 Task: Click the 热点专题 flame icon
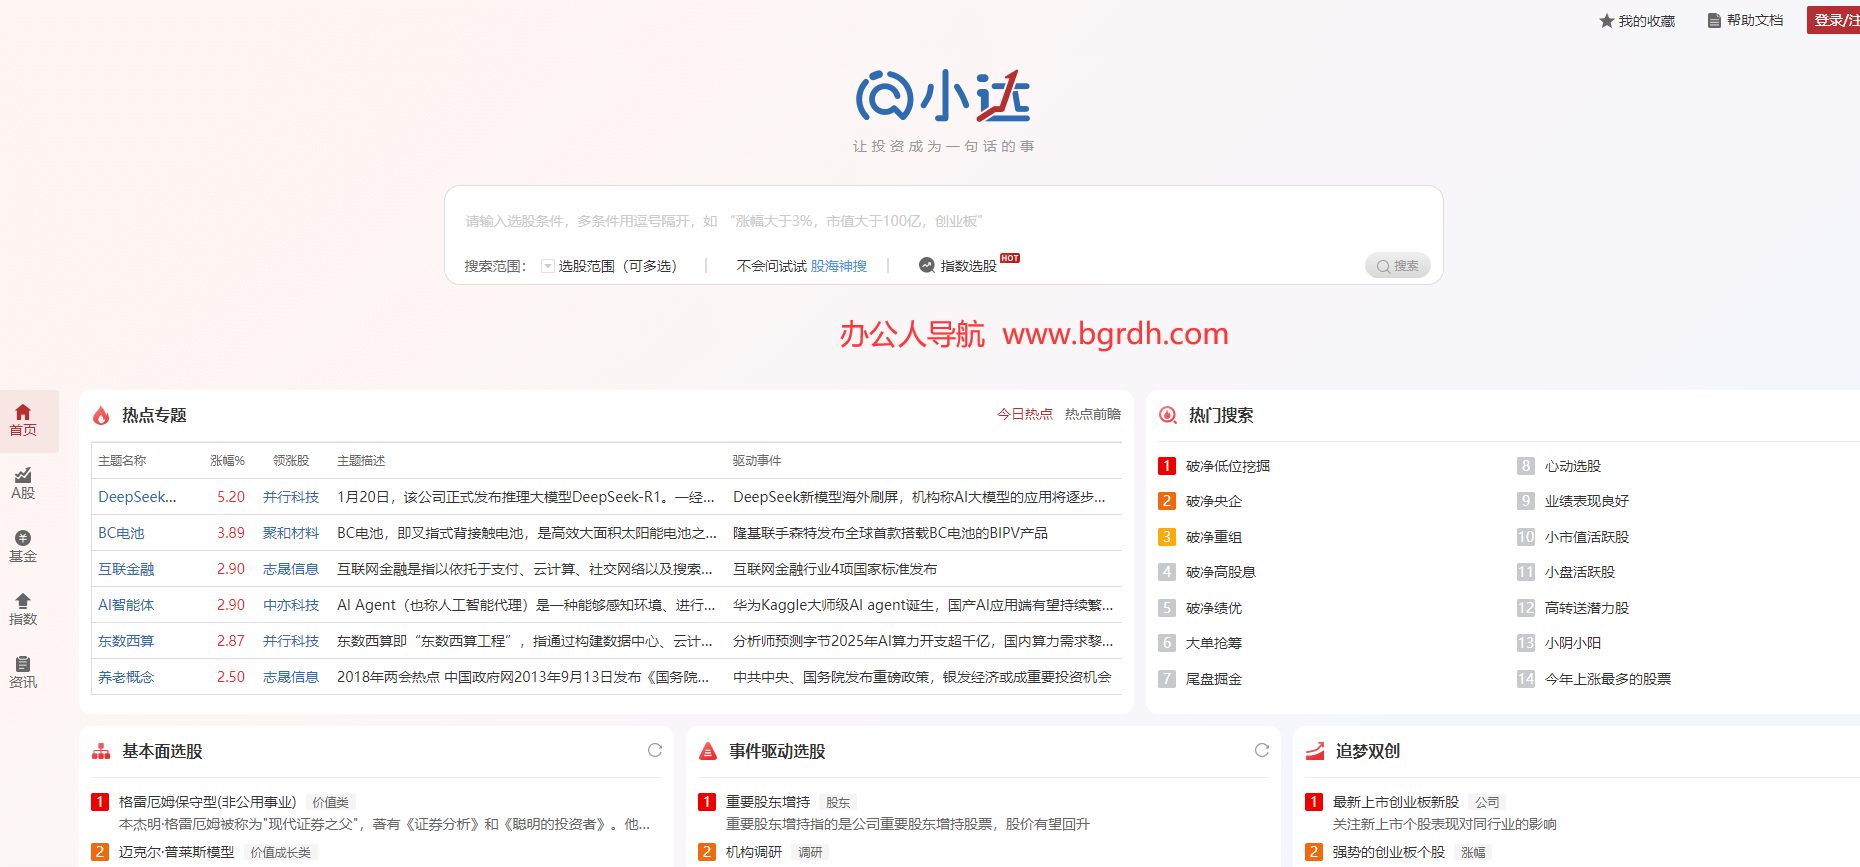(x=101, y=415)
